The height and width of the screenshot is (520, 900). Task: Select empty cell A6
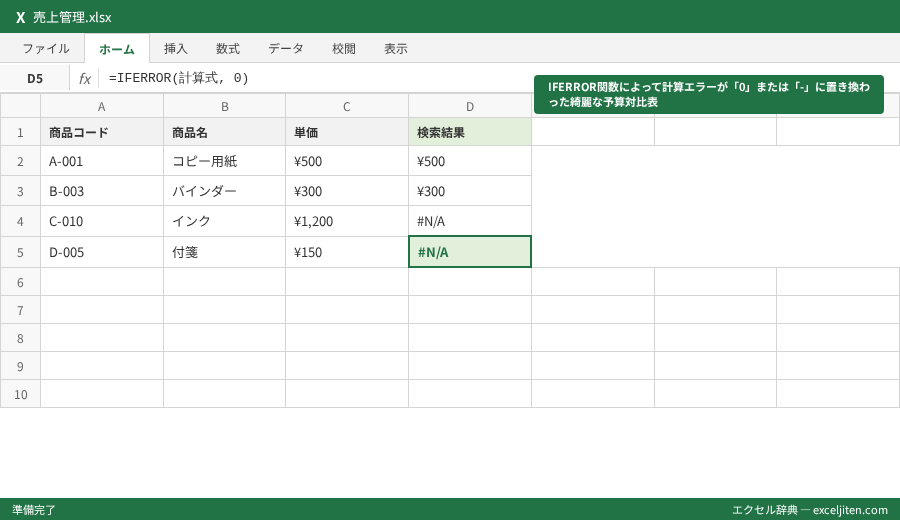(102, 282)
